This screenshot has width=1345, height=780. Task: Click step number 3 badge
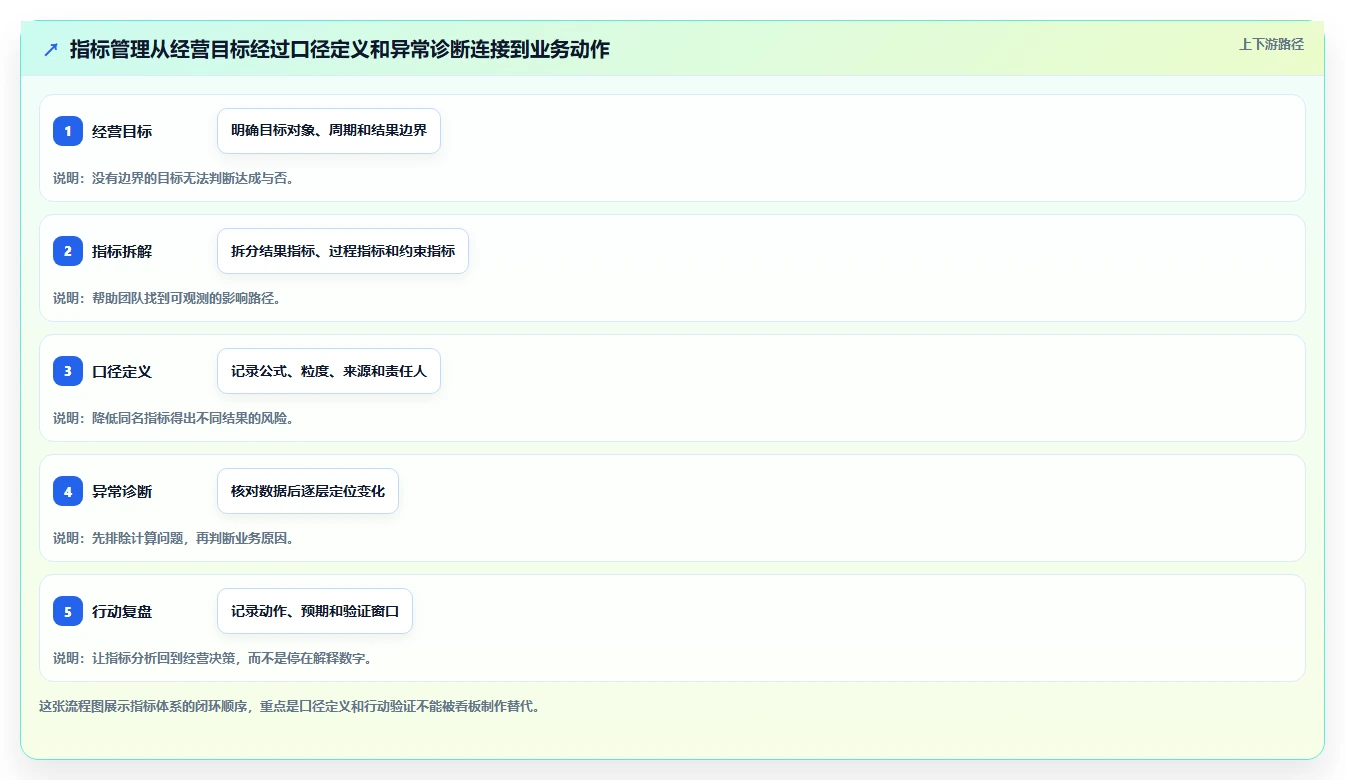pos(68,371)
